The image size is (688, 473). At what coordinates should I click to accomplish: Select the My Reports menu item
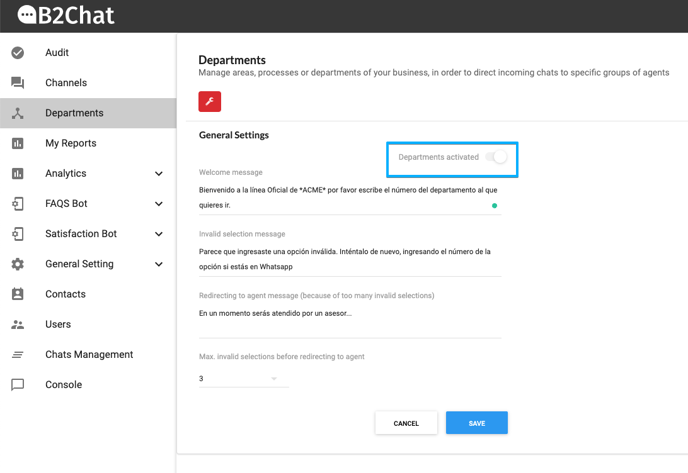pyautogui.click(x=88, y=143)
